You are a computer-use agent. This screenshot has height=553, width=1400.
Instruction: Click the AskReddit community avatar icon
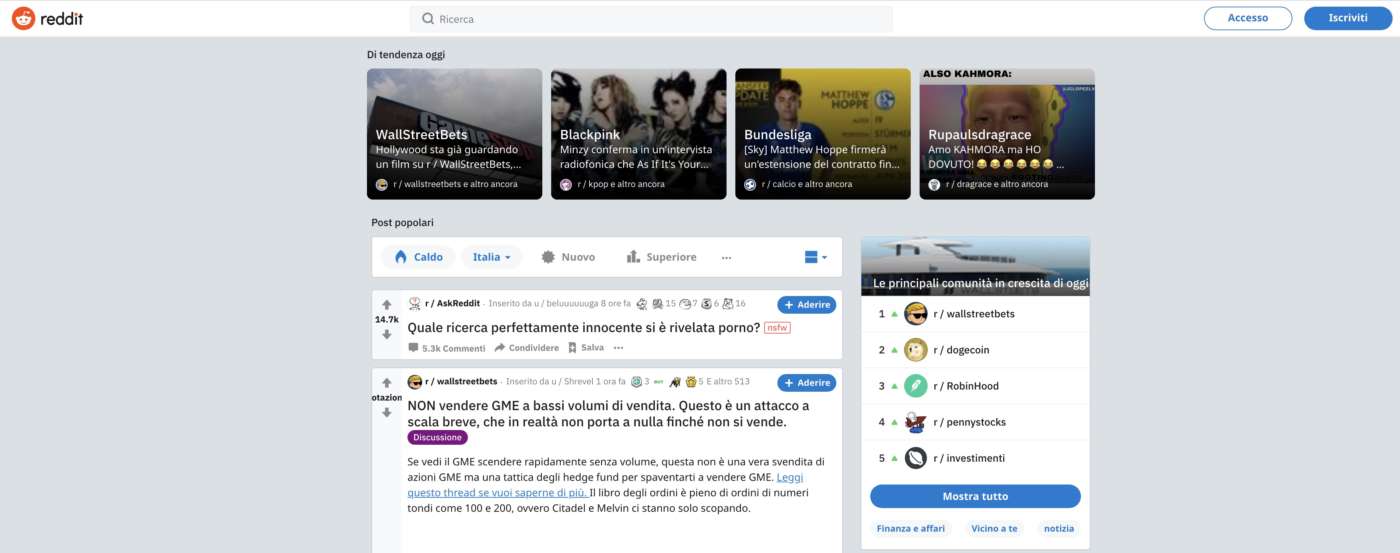coord(415,303)
